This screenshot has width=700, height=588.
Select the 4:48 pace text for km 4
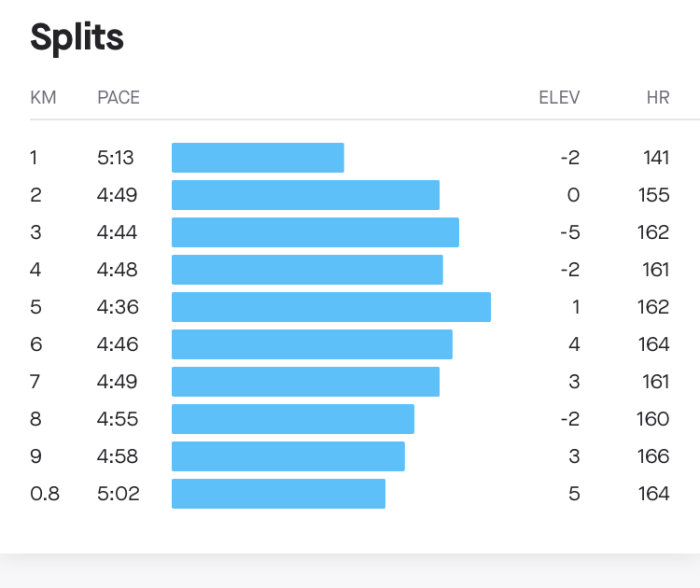coord(117,270)
